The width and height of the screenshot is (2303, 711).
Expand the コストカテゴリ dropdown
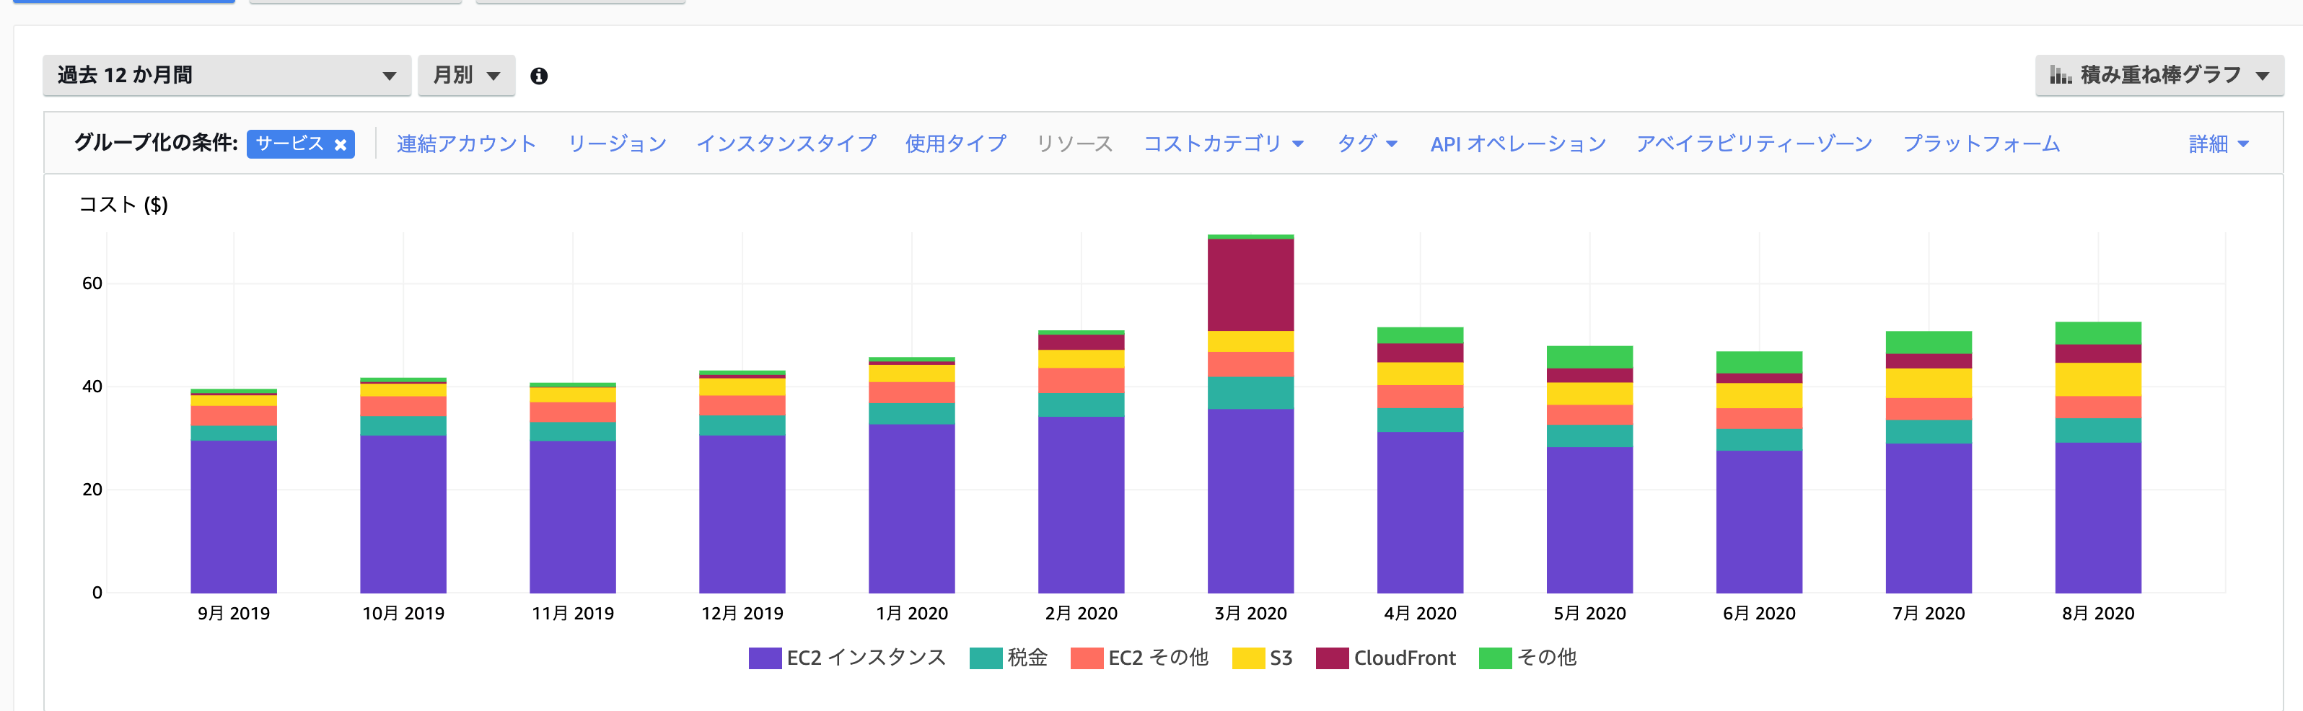(x=1223, y=144)
